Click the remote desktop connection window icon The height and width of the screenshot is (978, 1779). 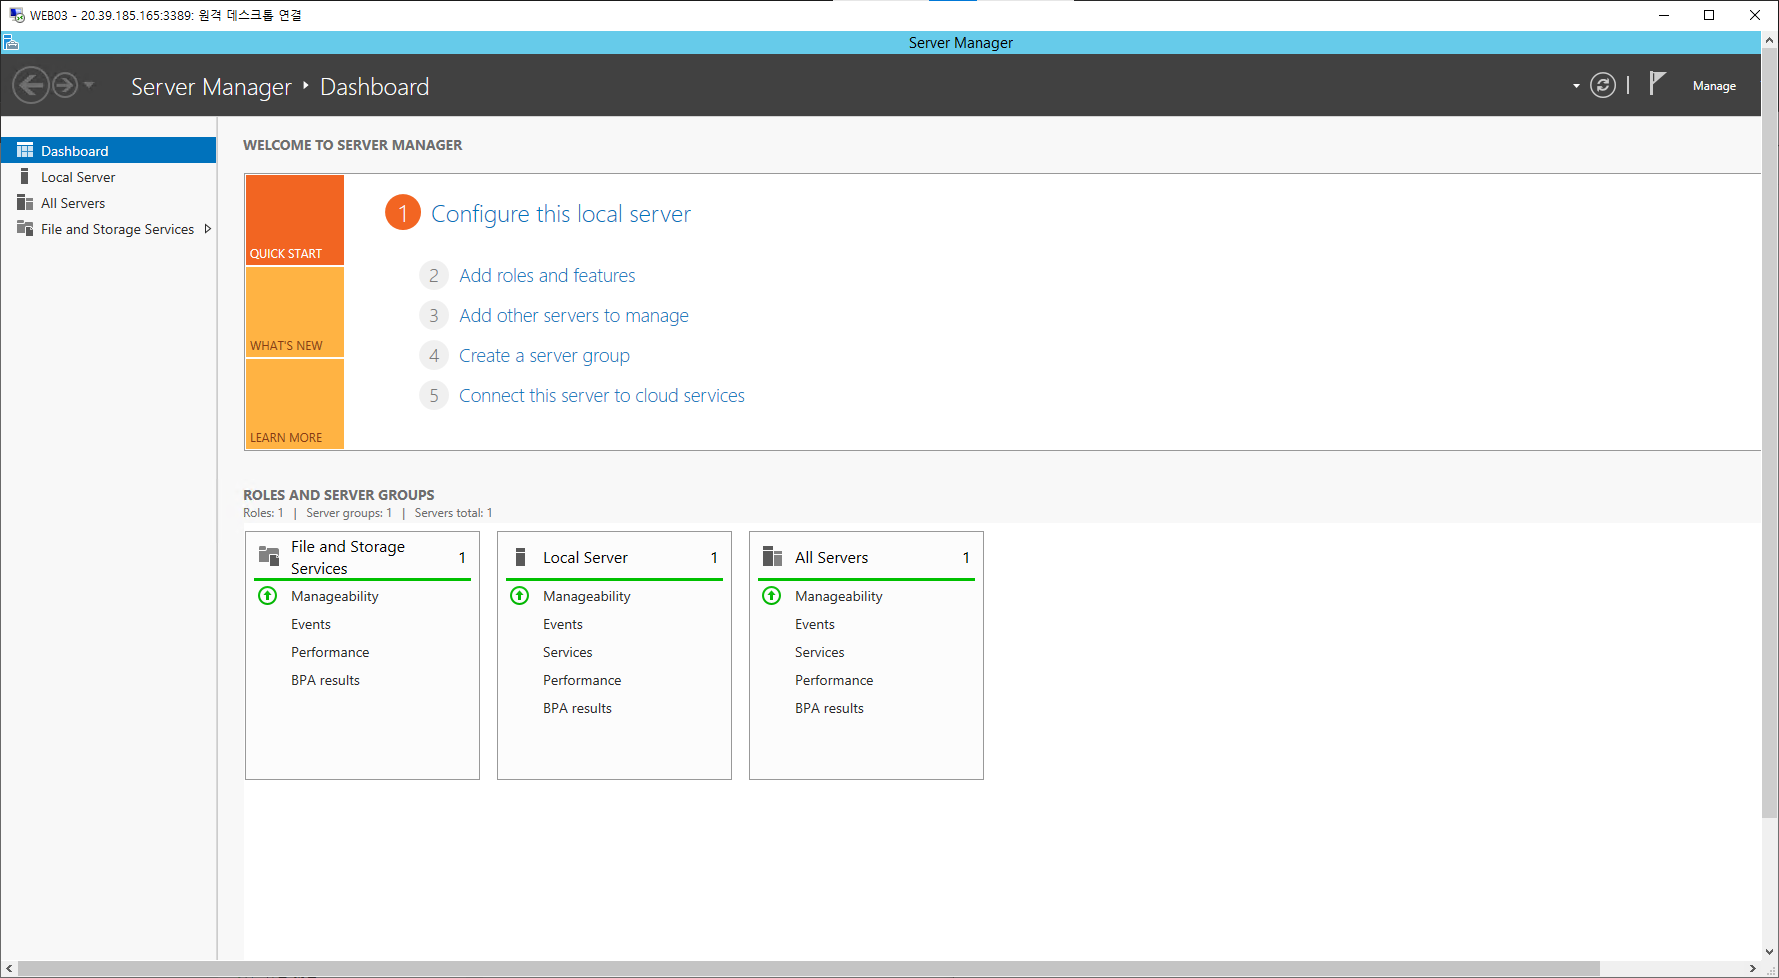16,15
